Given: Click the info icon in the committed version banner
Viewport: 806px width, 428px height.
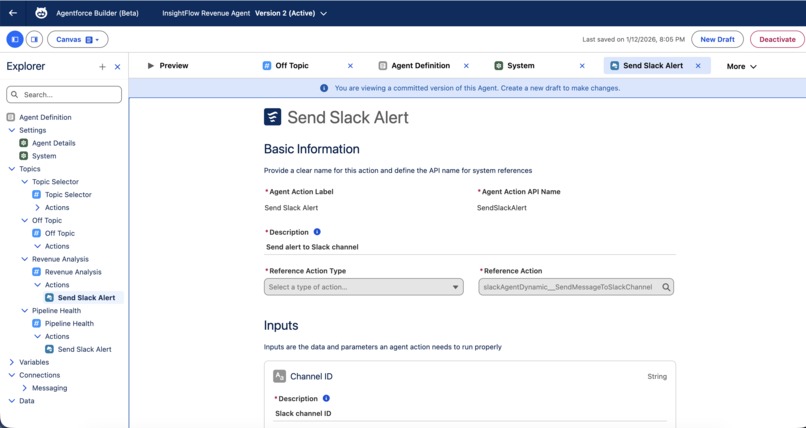Looking at the screenshot, I should (324, 88).
